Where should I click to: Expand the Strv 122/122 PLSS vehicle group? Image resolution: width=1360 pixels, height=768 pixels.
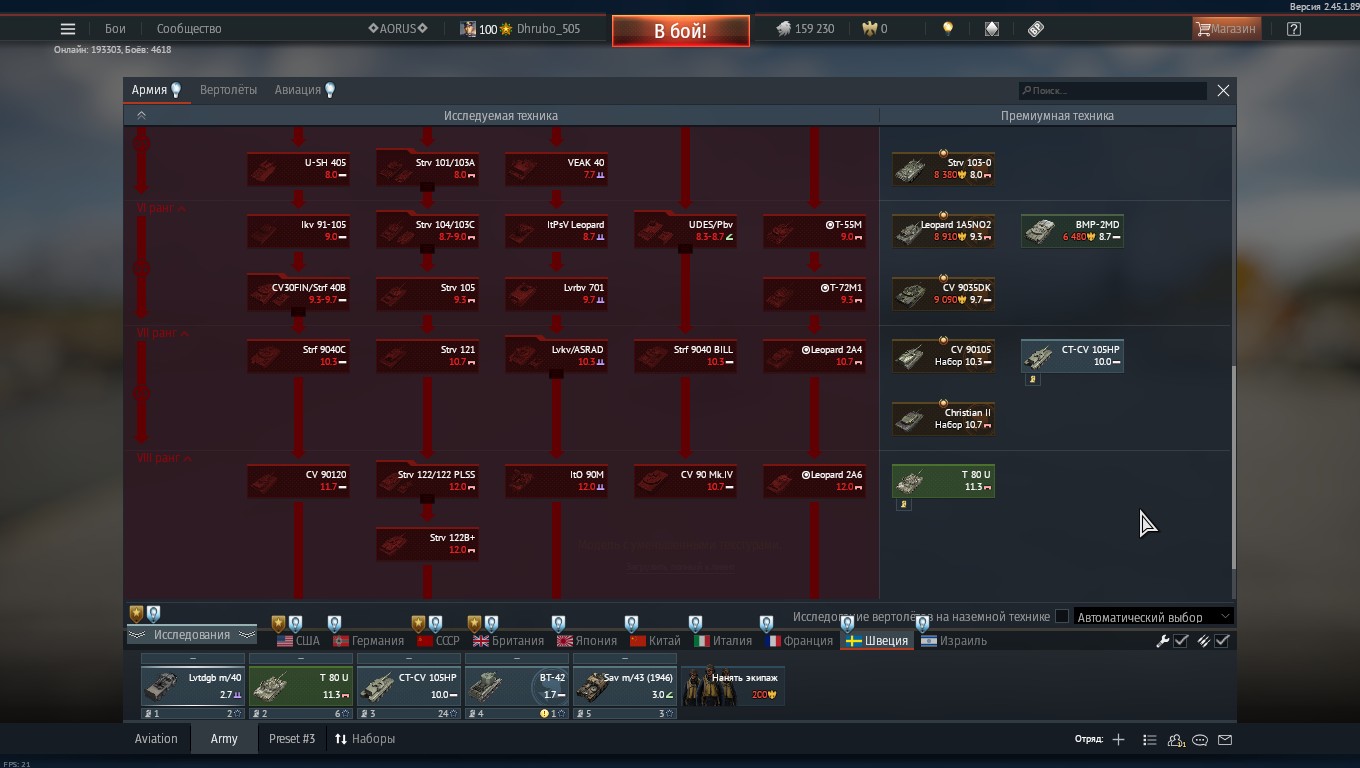pyautogui.click(x=427, y=481)
